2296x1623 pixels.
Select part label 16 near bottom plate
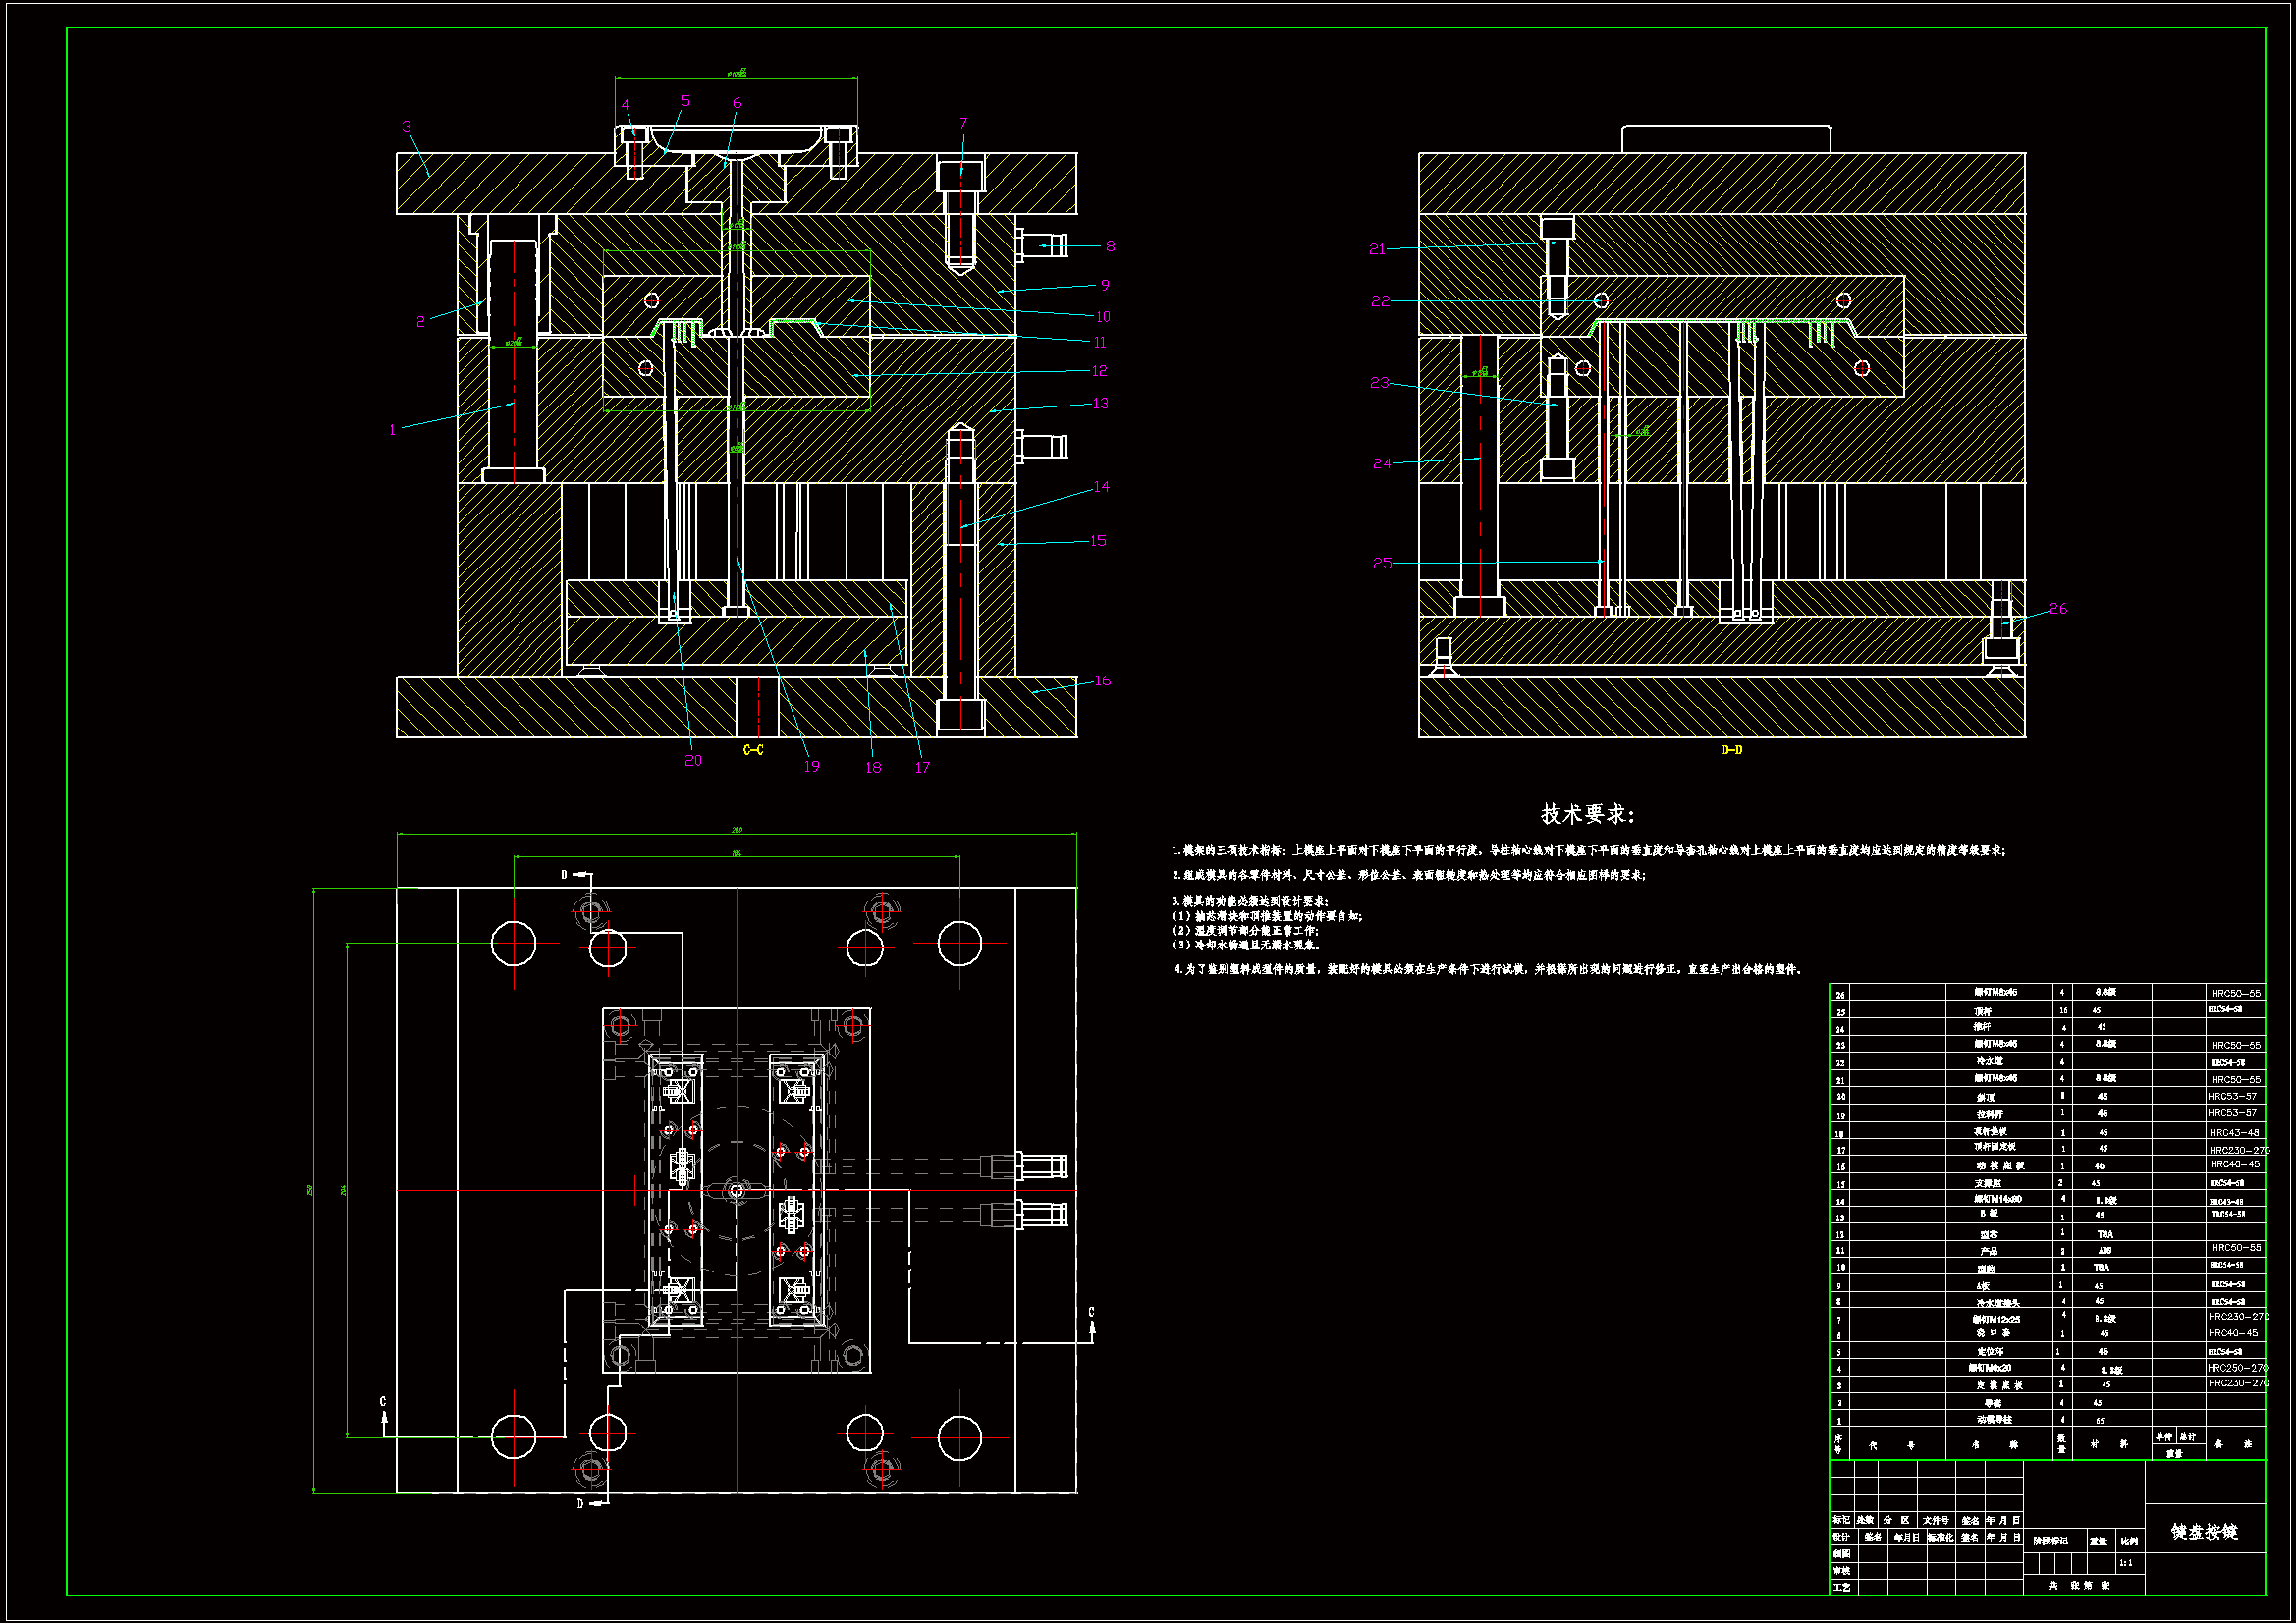1102,680
